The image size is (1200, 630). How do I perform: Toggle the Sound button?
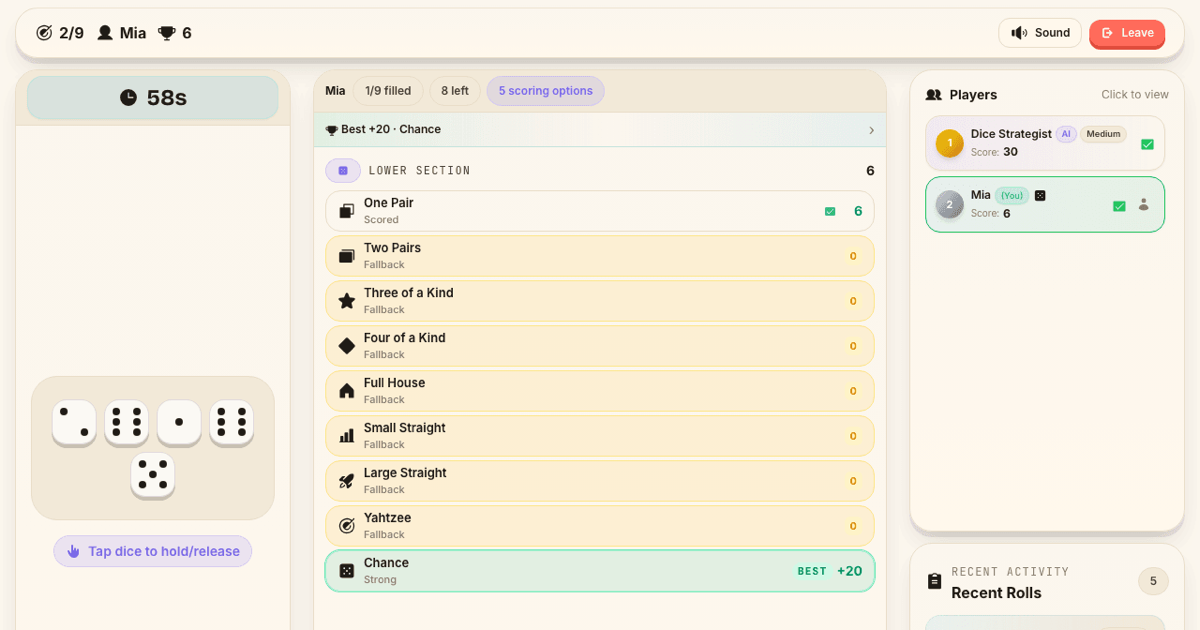tap(1040, 33)
